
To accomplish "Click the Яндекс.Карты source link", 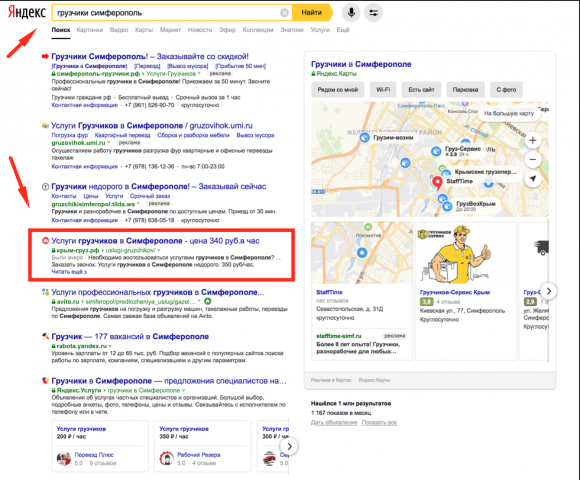I will tap(336, 74).
